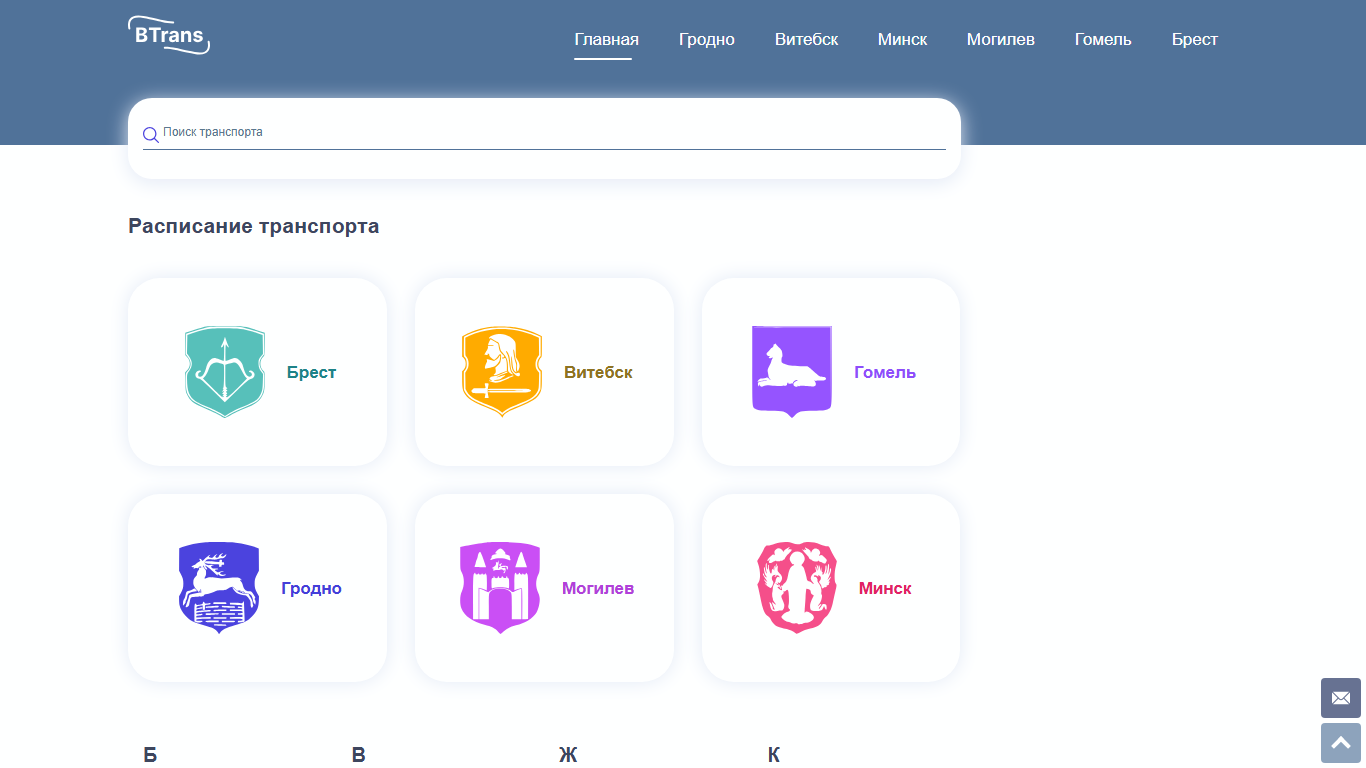Click the Витебск card label
Image resolution: width=1366 pixels, height=768 pixels.
598,372
